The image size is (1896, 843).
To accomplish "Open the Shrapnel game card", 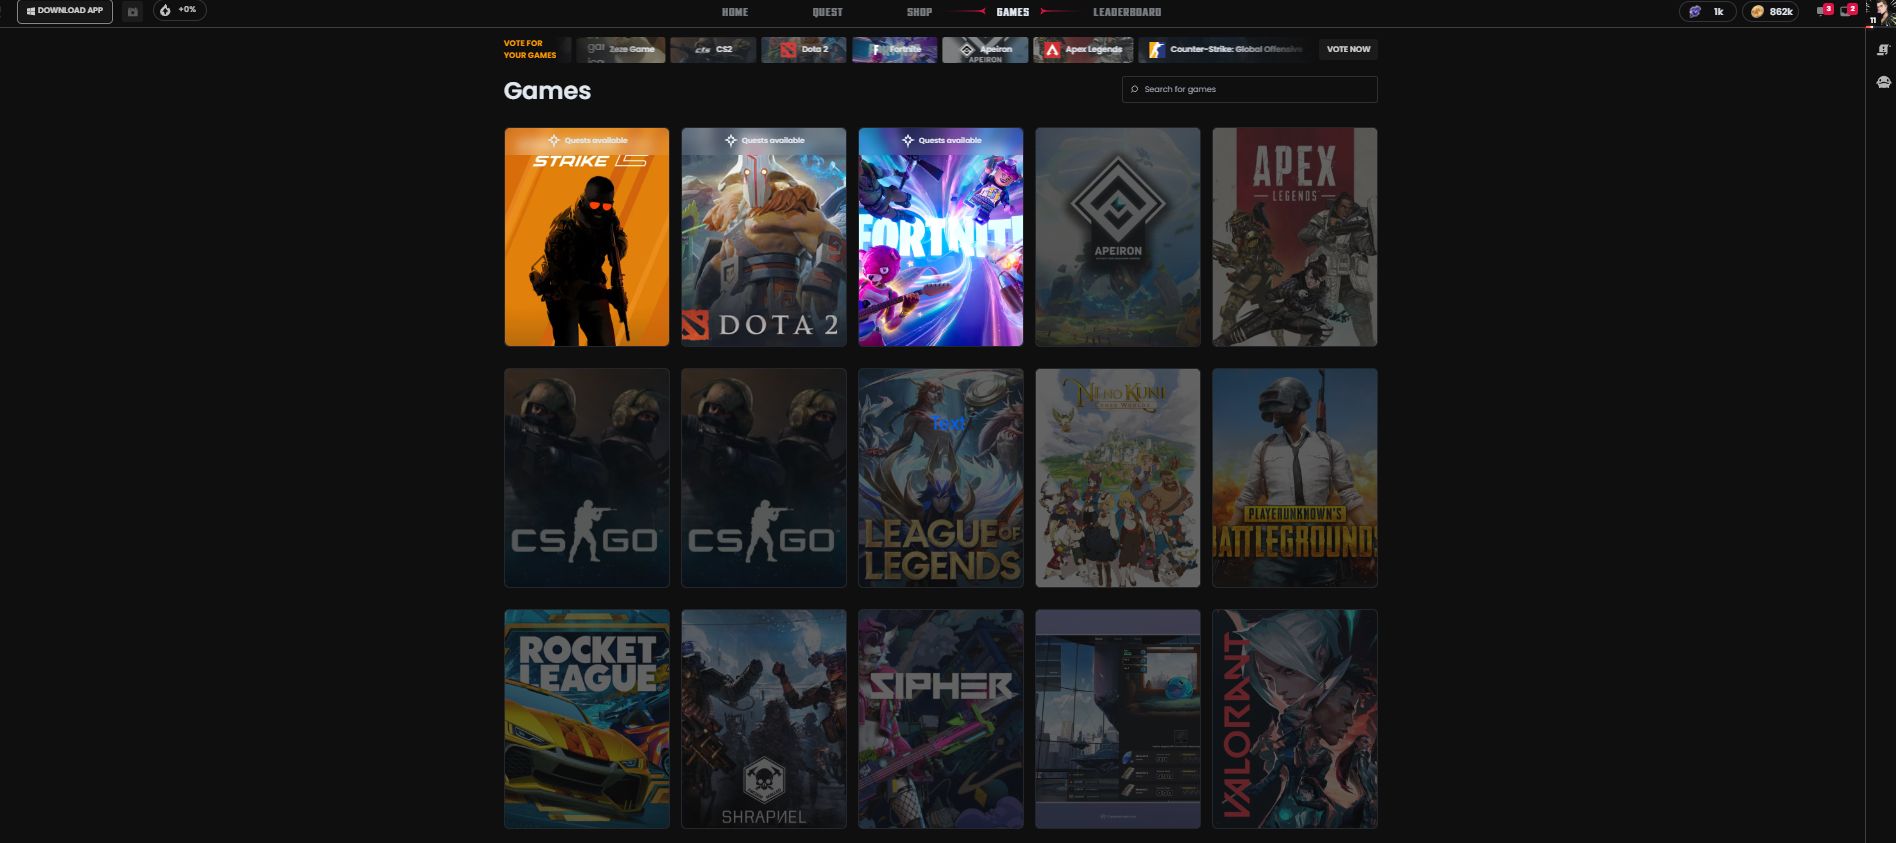I will [x=764, y=719].
